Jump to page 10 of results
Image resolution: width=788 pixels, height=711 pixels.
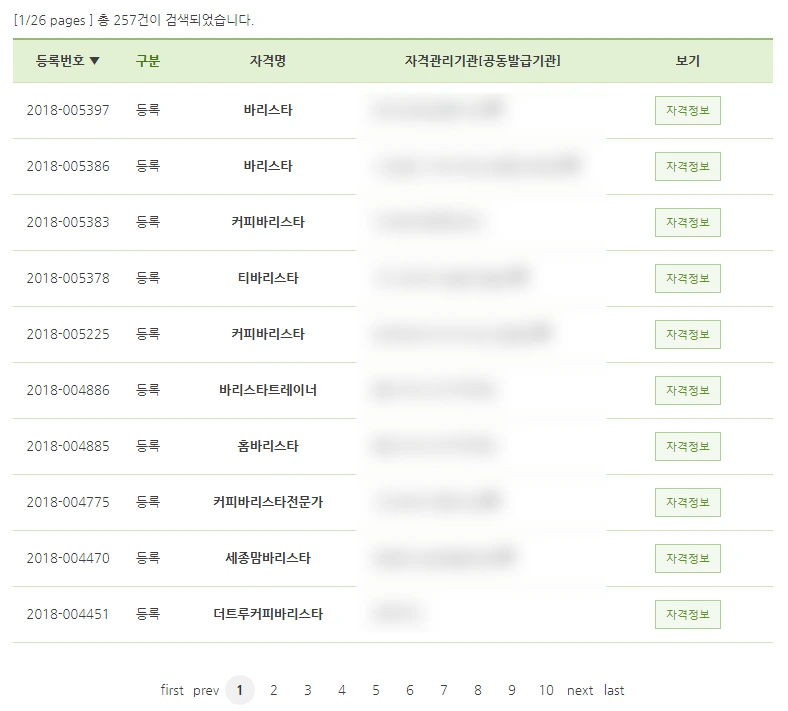click(546, 690)
